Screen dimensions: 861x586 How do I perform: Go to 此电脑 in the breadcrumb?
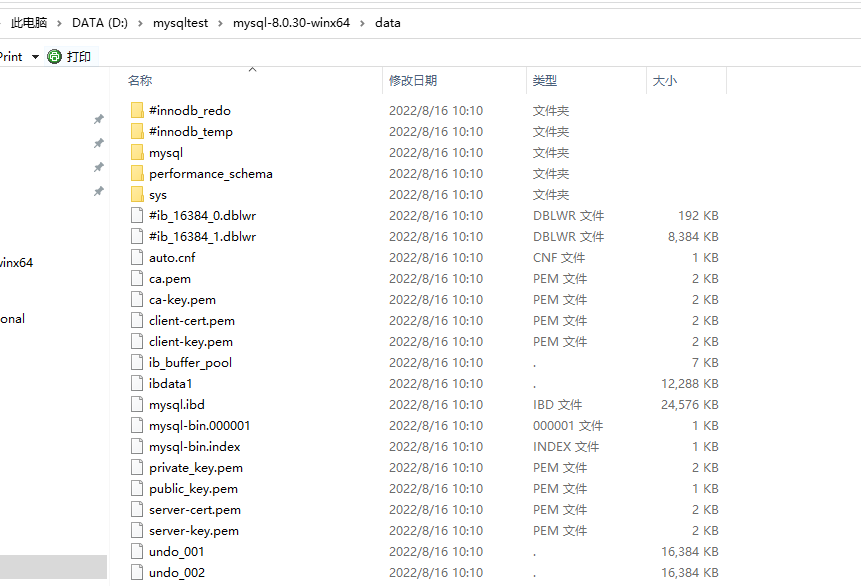[x=29, y=23]
